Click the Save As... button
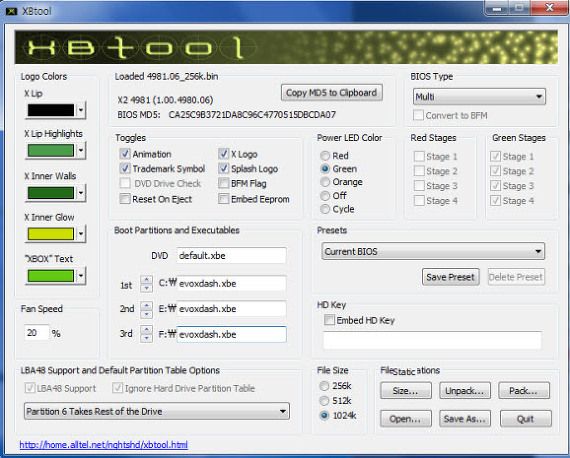570x458 pixels. (465, 419)
